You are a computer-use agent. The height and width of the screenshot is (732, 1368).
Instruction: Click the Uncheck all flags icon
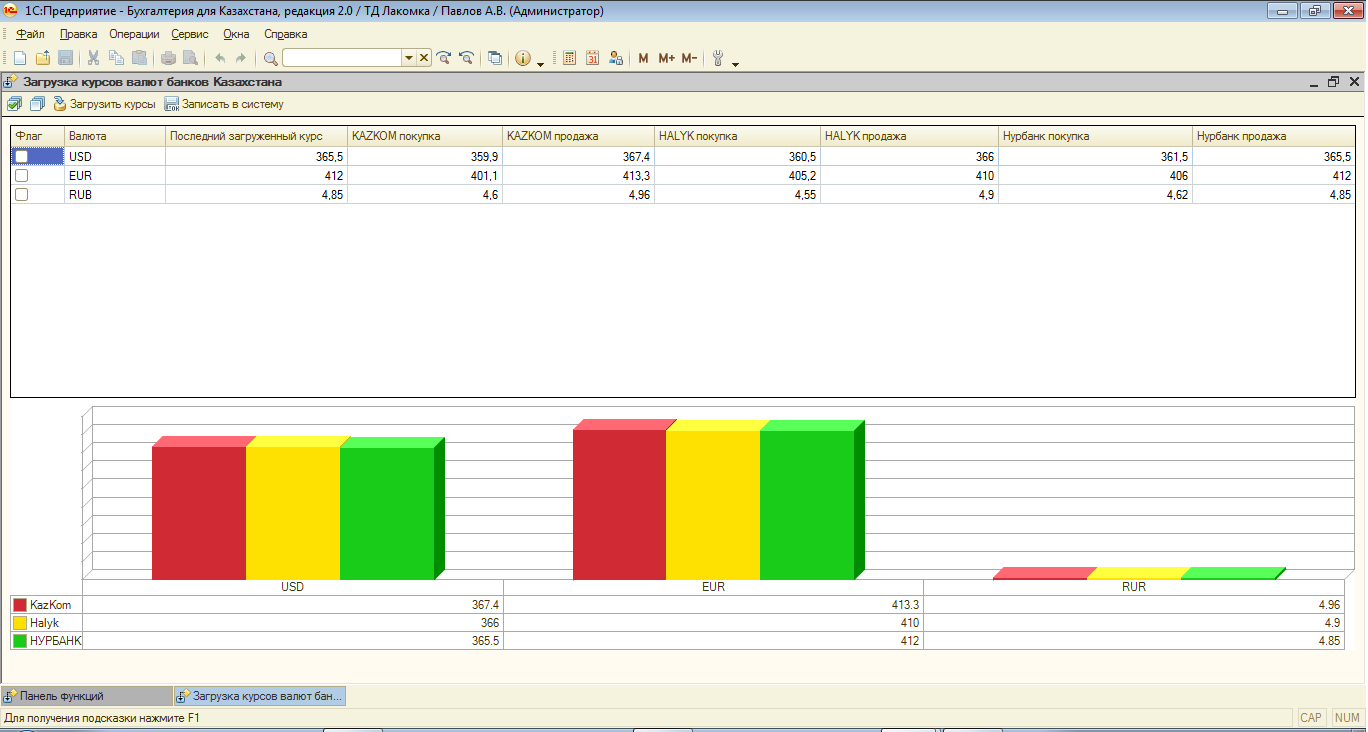37,104
